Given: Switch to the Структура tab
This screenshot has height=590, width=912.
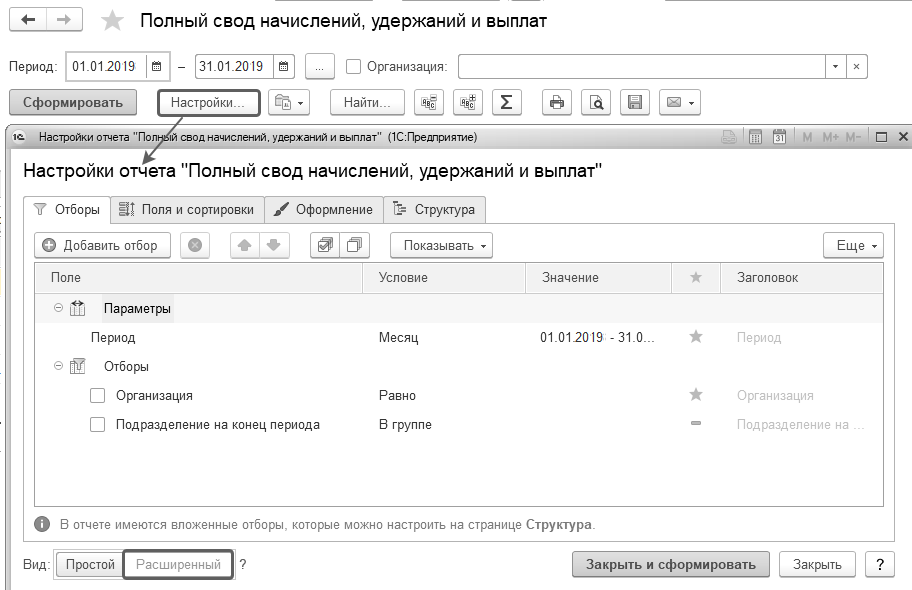Looking at the screenshot, I should [434, 209].
